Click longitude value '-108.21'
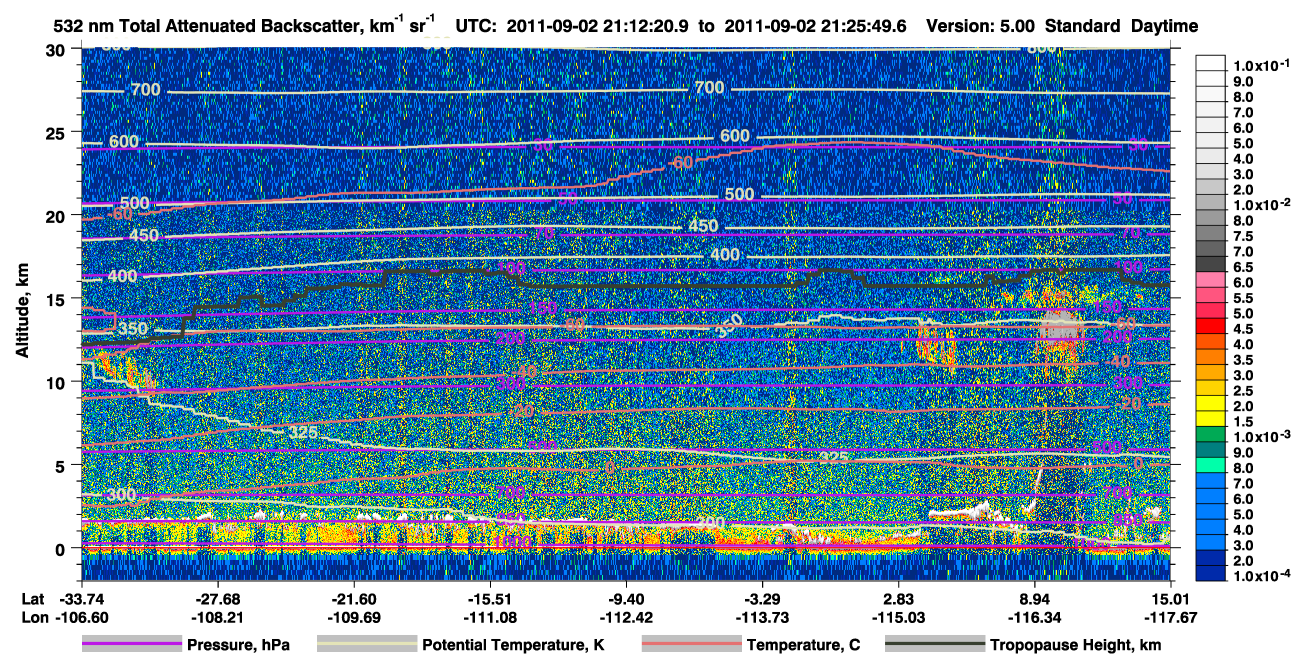Image resolution: width=1300 pixels, height=667 pixels. (217, 617)
